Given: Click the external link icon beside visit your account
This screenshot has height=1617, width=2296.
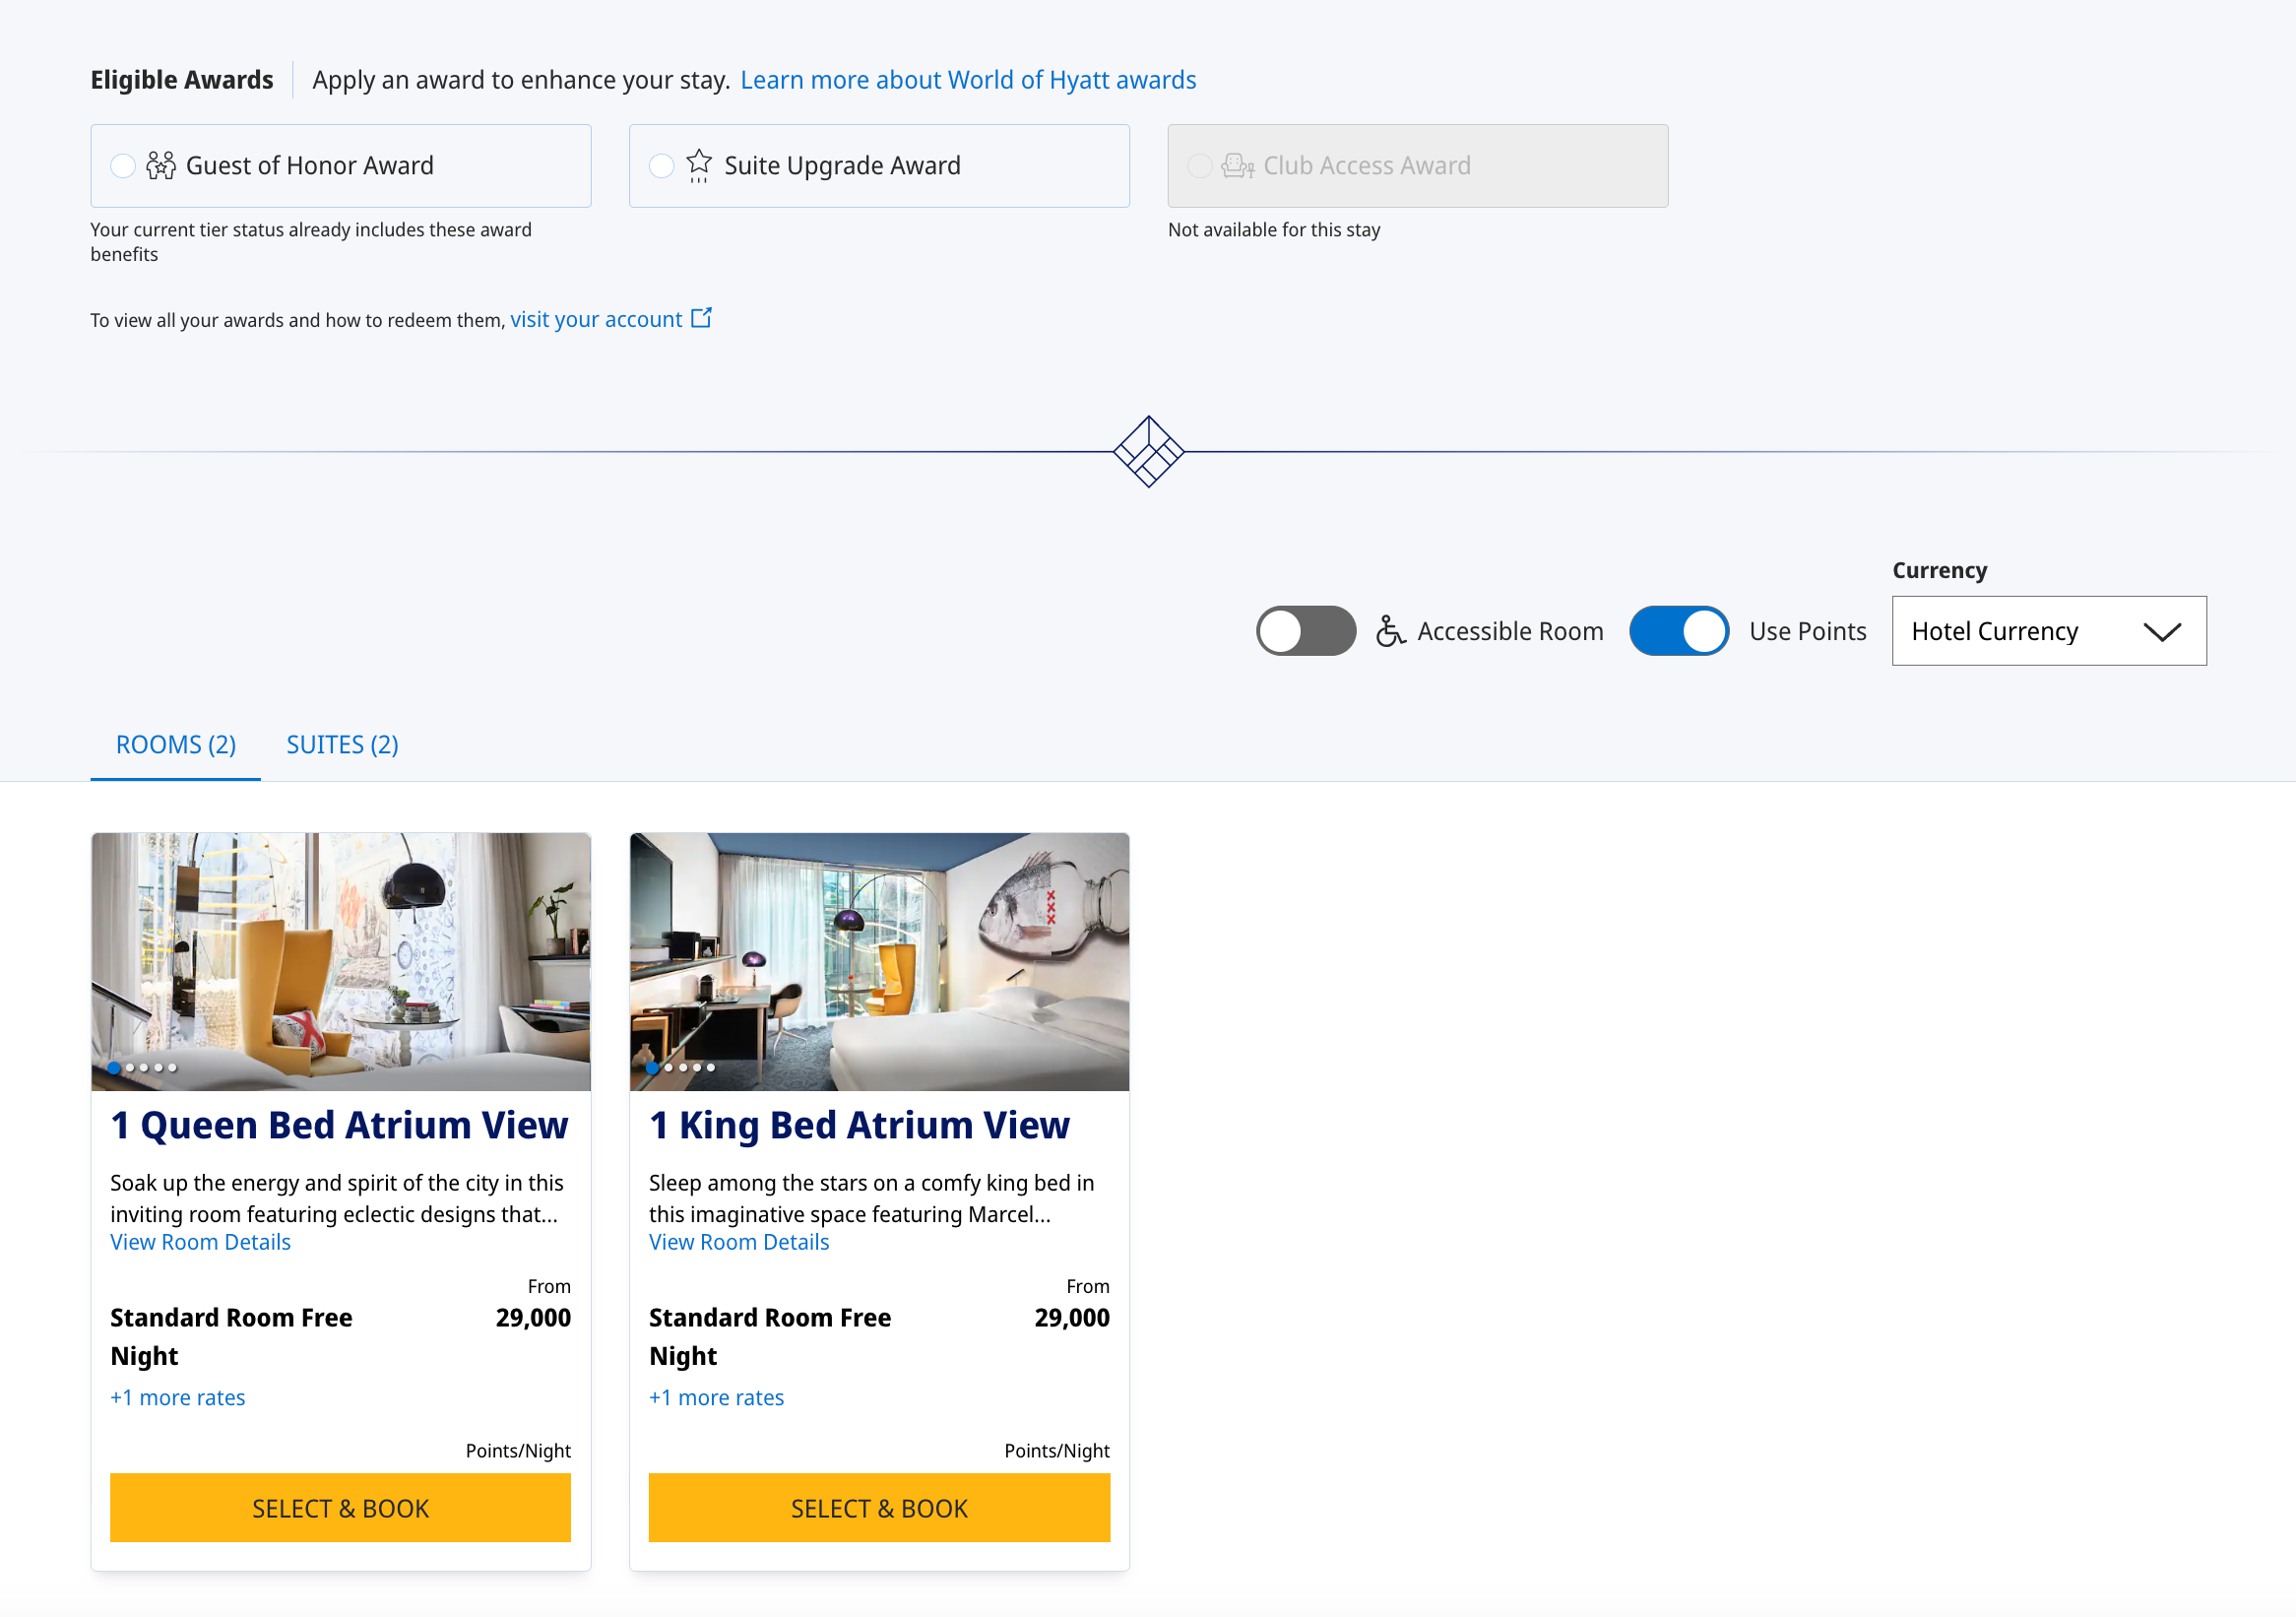Looking at the screenshot, I should (702, 318).
